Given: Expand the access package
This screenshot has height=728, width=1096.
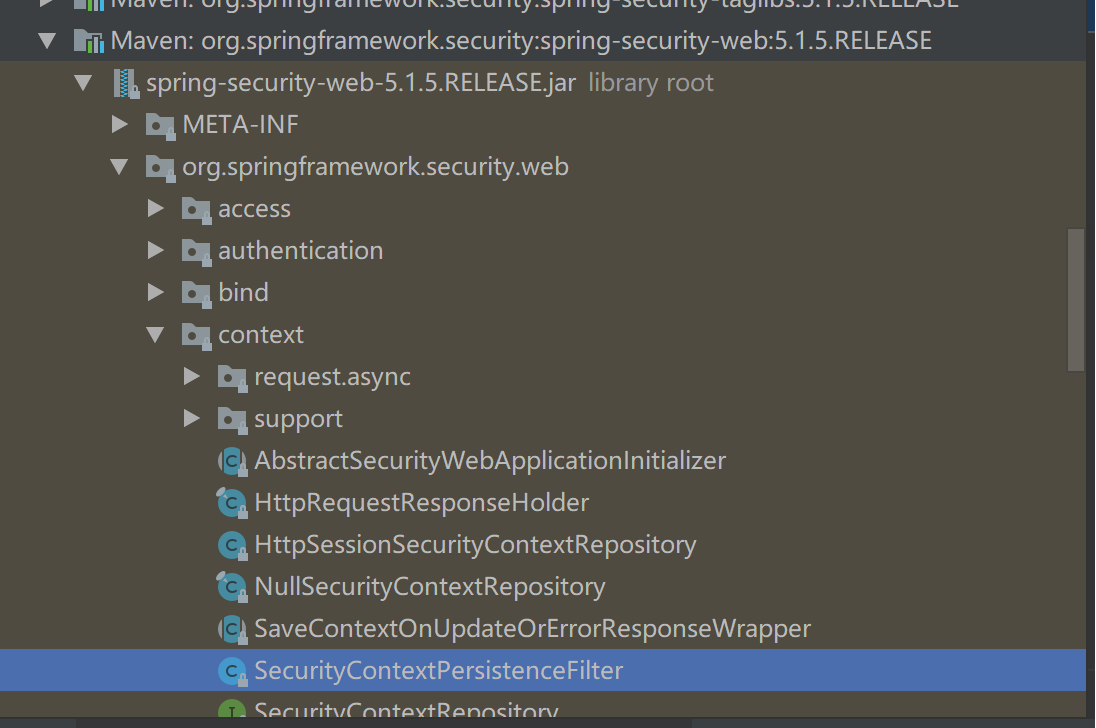Looking at the screenshot, I should point(156,208).
